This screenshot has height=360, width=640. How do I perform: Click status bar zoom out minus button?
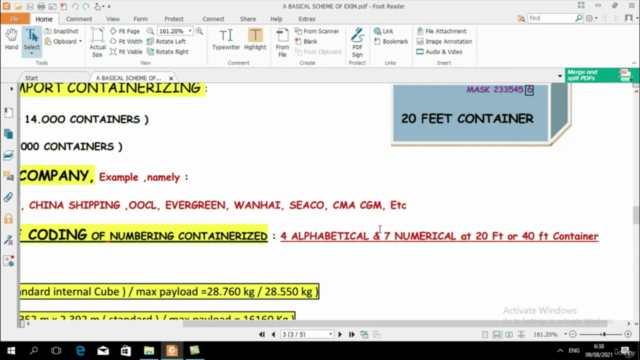(573, 334)
